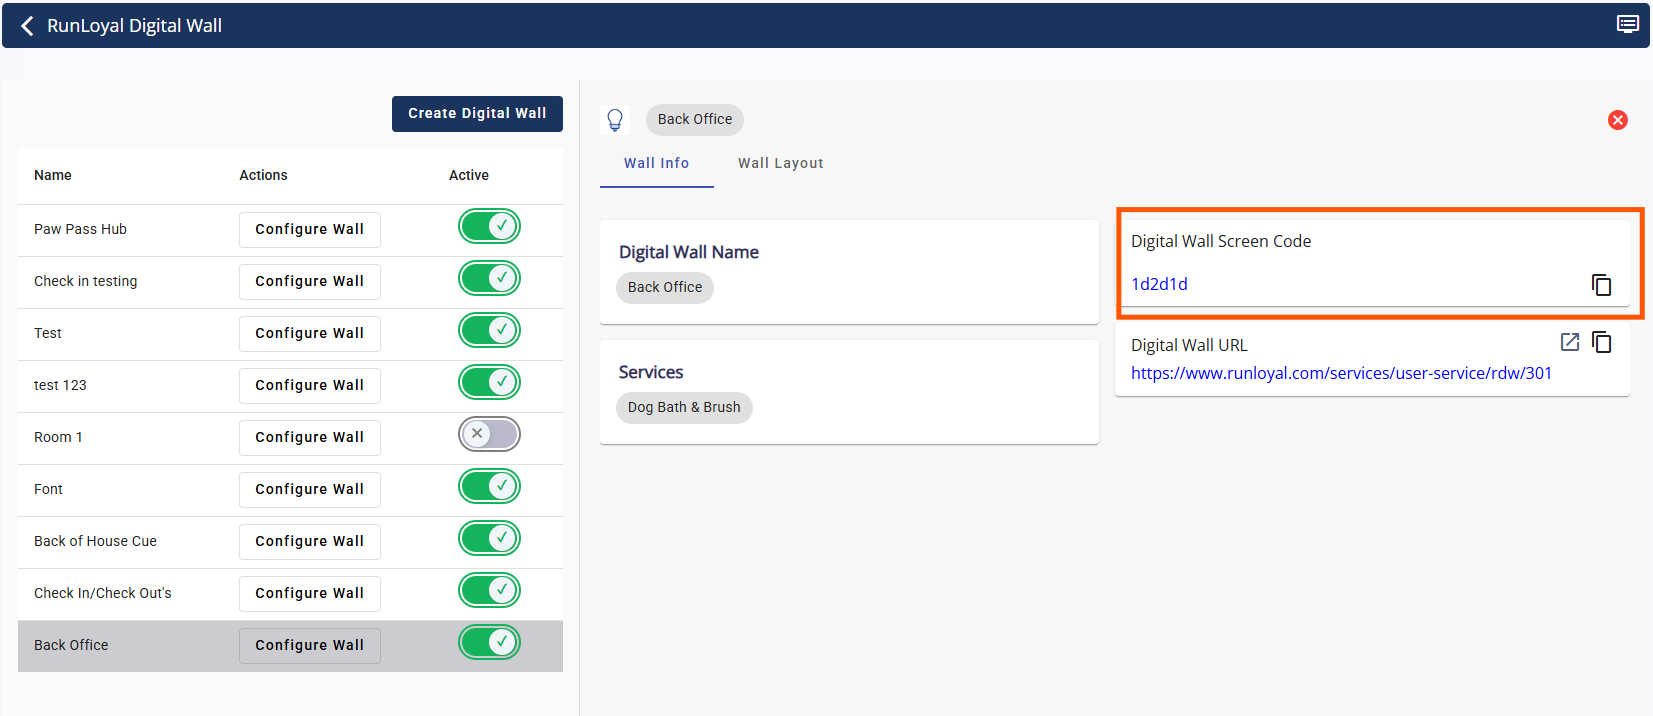This screenshot has height=716, width=1653.
Task: Select the Back Office row name
Action: [x=71, y=645]
